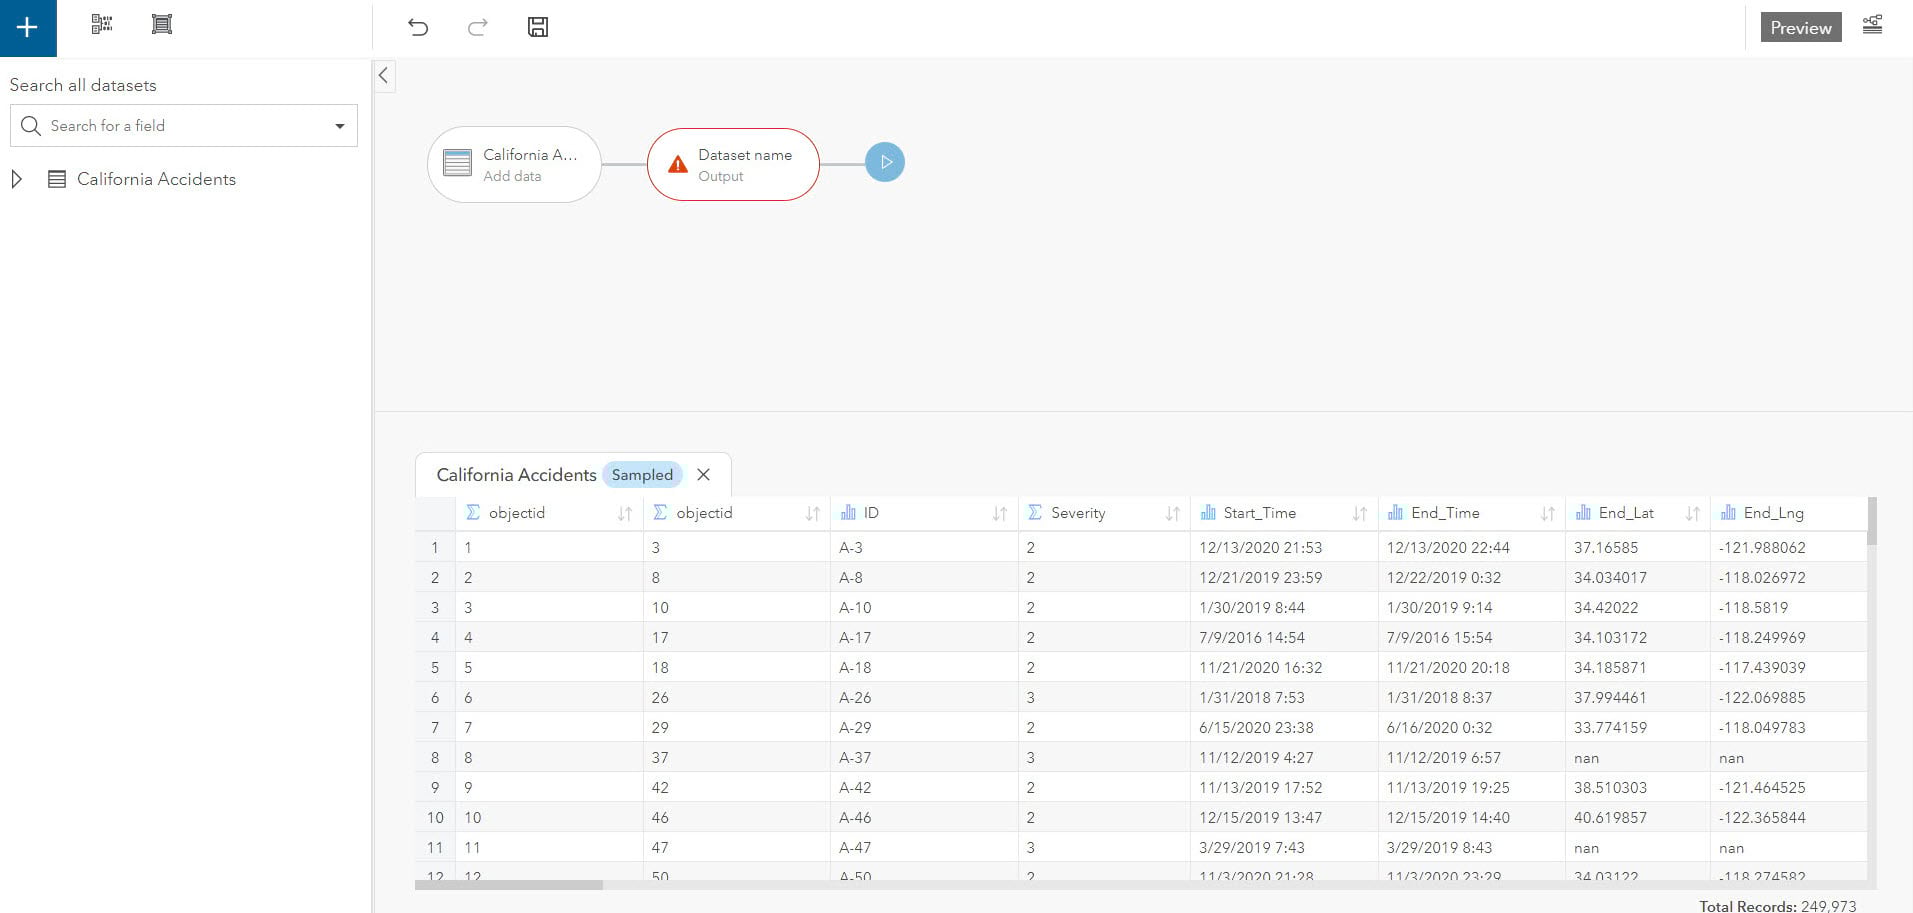This screenshot has width=1913, height=913.
Task: Click the warning icon on Dataset name node
Action: point(676,164)
